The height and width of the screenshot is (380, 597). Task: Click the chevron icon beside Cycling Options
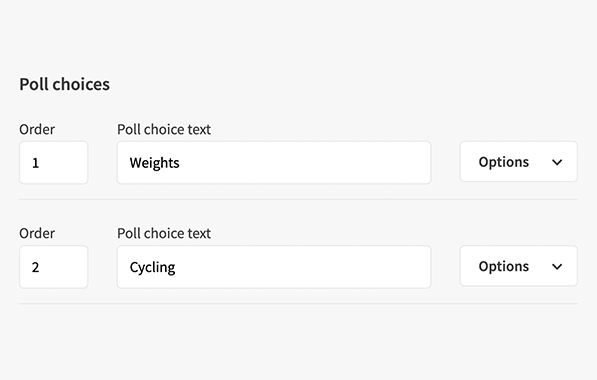[x=557, y=267]
